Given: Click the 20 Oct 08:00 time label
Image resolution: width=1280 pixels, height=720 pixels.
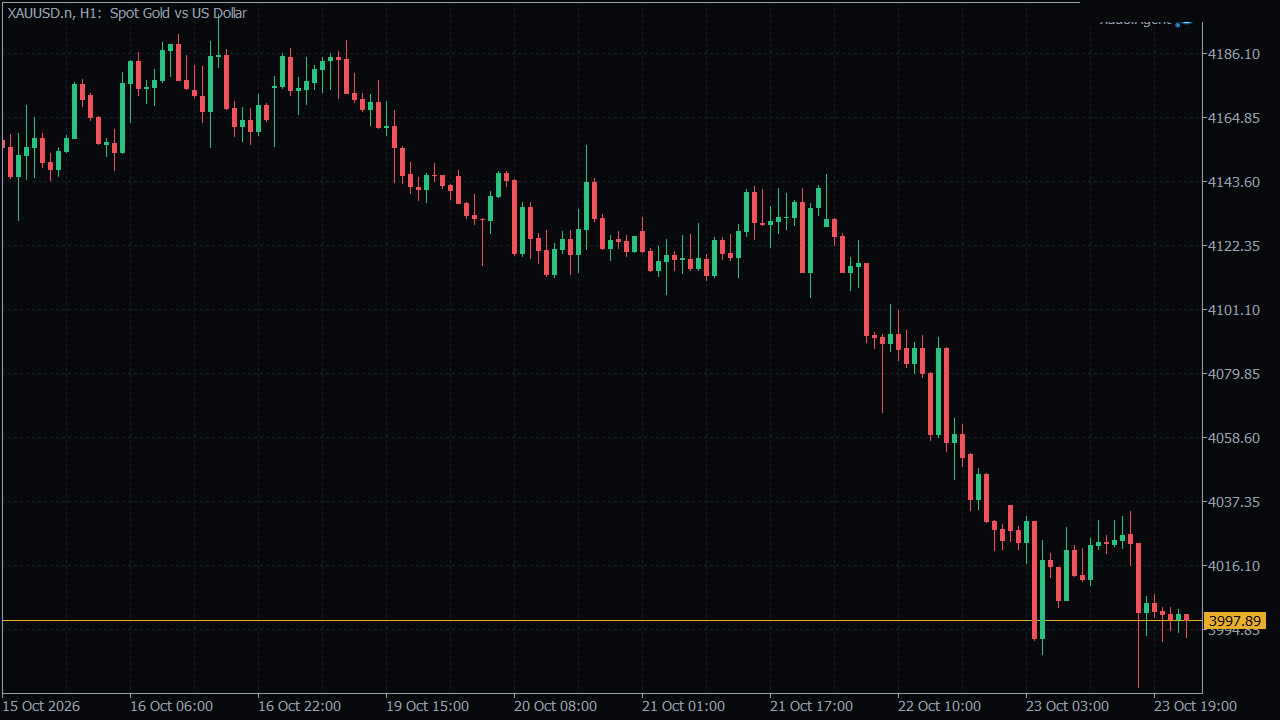Looking at the screenshot, I should click(556, 706).
